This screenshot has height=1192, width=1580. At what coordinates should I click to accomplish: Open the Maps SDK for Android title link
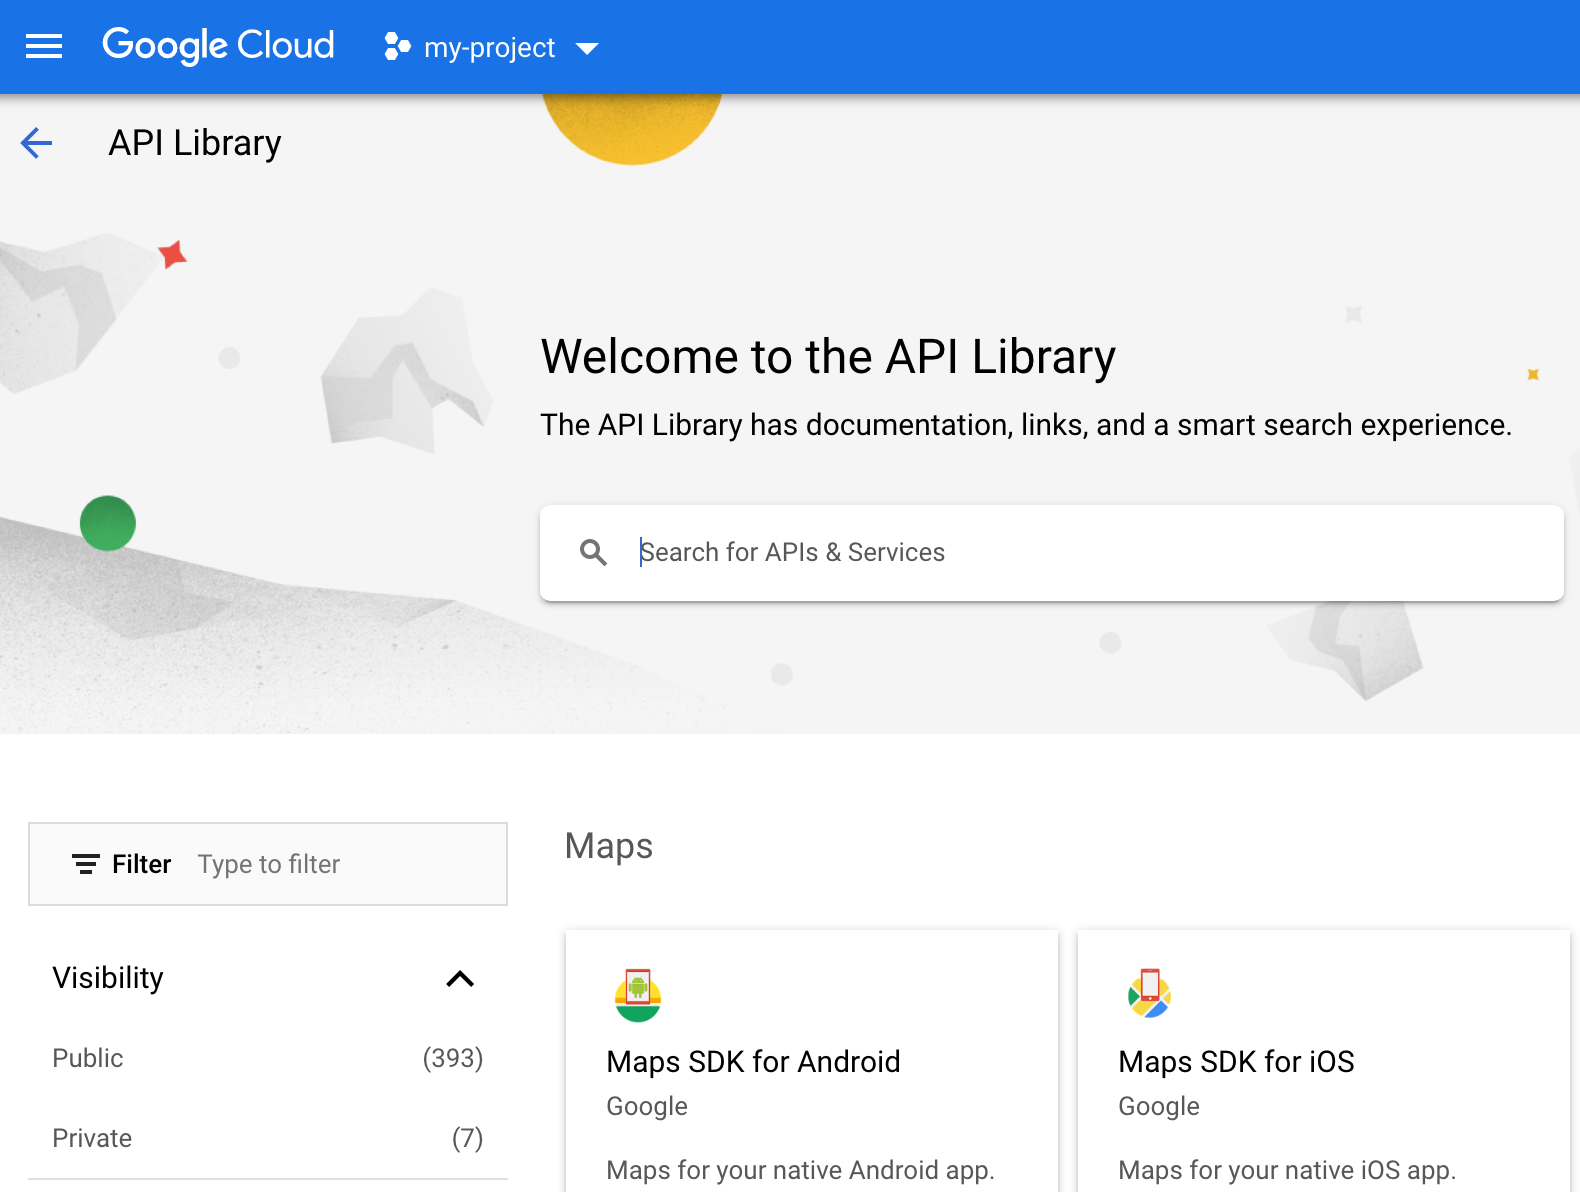[753, 1061]
